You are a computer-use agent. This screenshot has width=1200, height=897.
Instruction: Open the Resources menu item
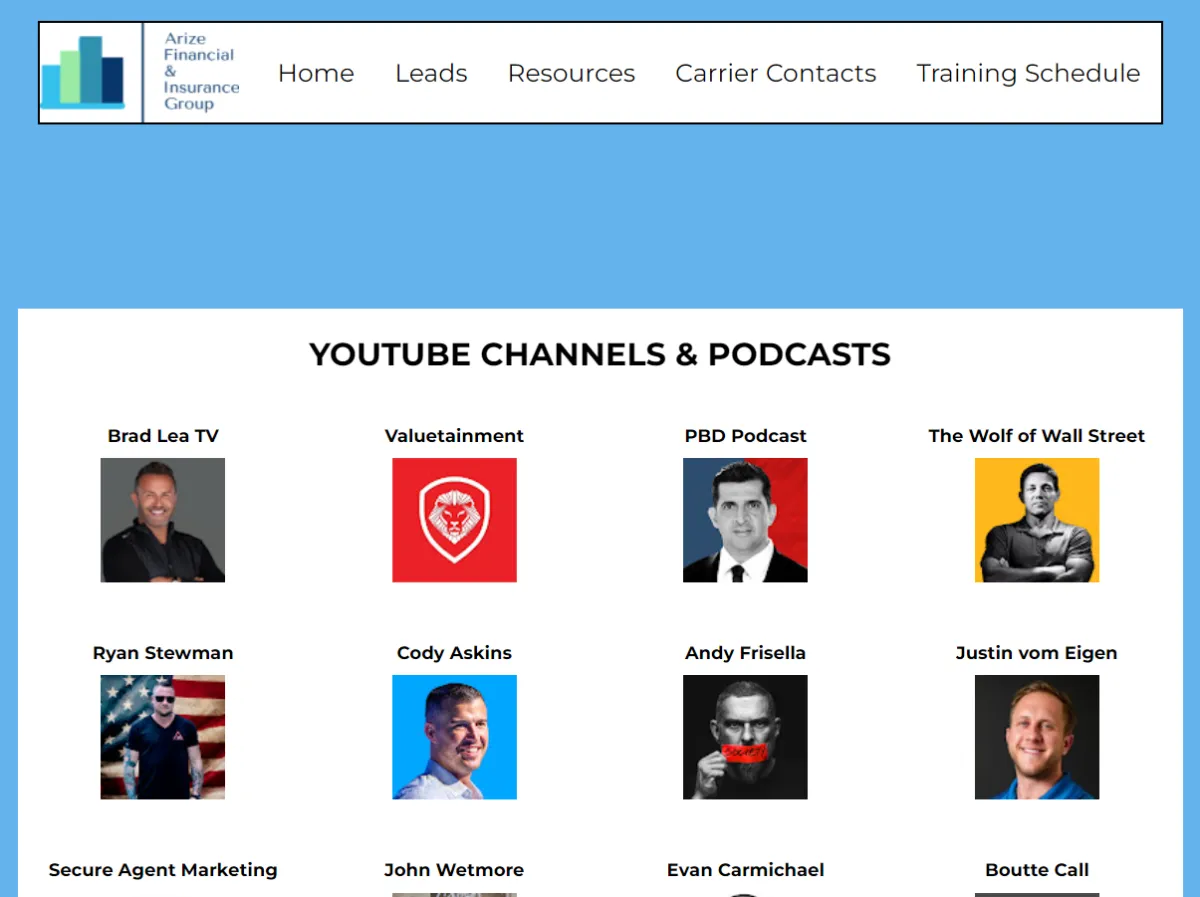coord(571,73)
